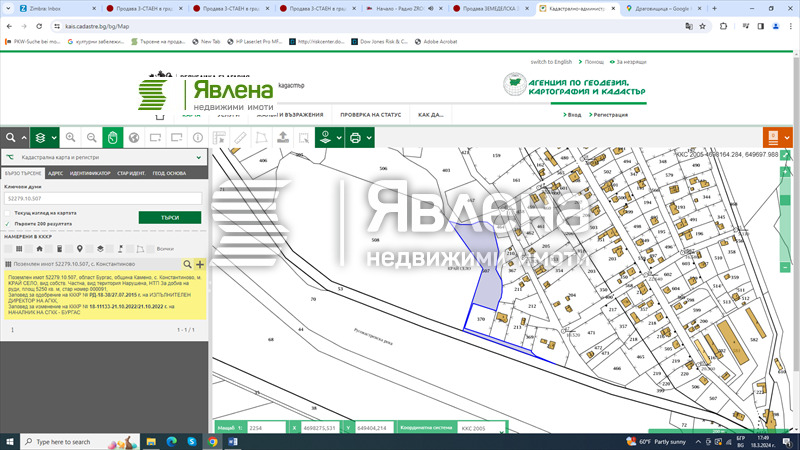
Task: Click the upload export toolbar icon
Action: pos(283,137)
